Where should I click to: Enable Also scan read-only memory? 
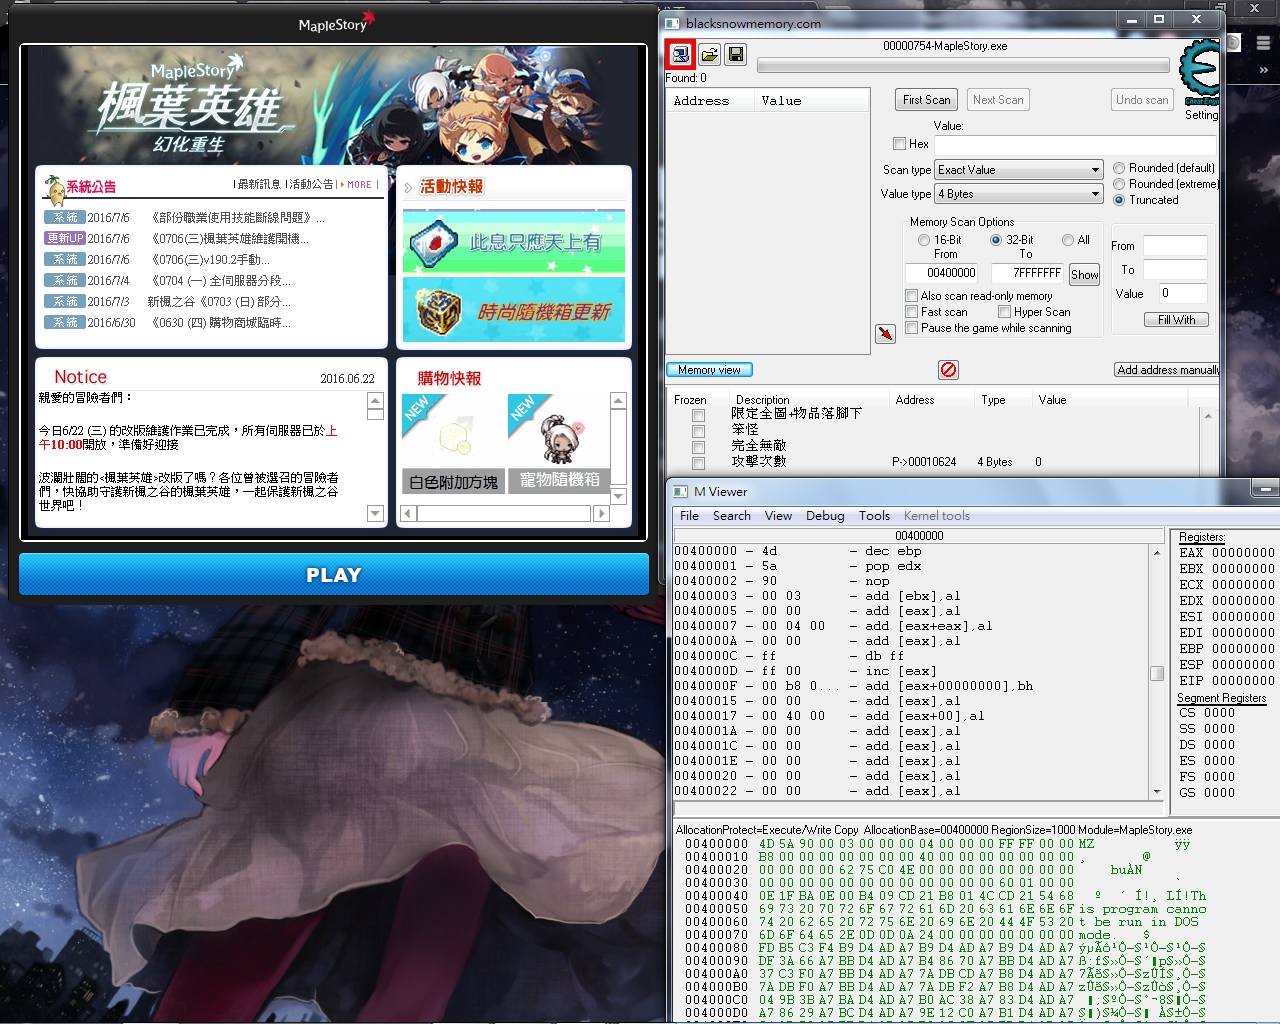911,296
